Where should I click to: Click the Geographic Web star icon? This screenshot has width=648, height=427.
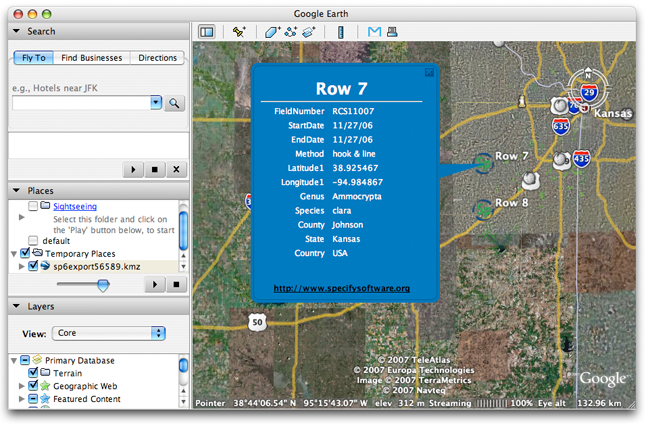[x=45, y=386]
